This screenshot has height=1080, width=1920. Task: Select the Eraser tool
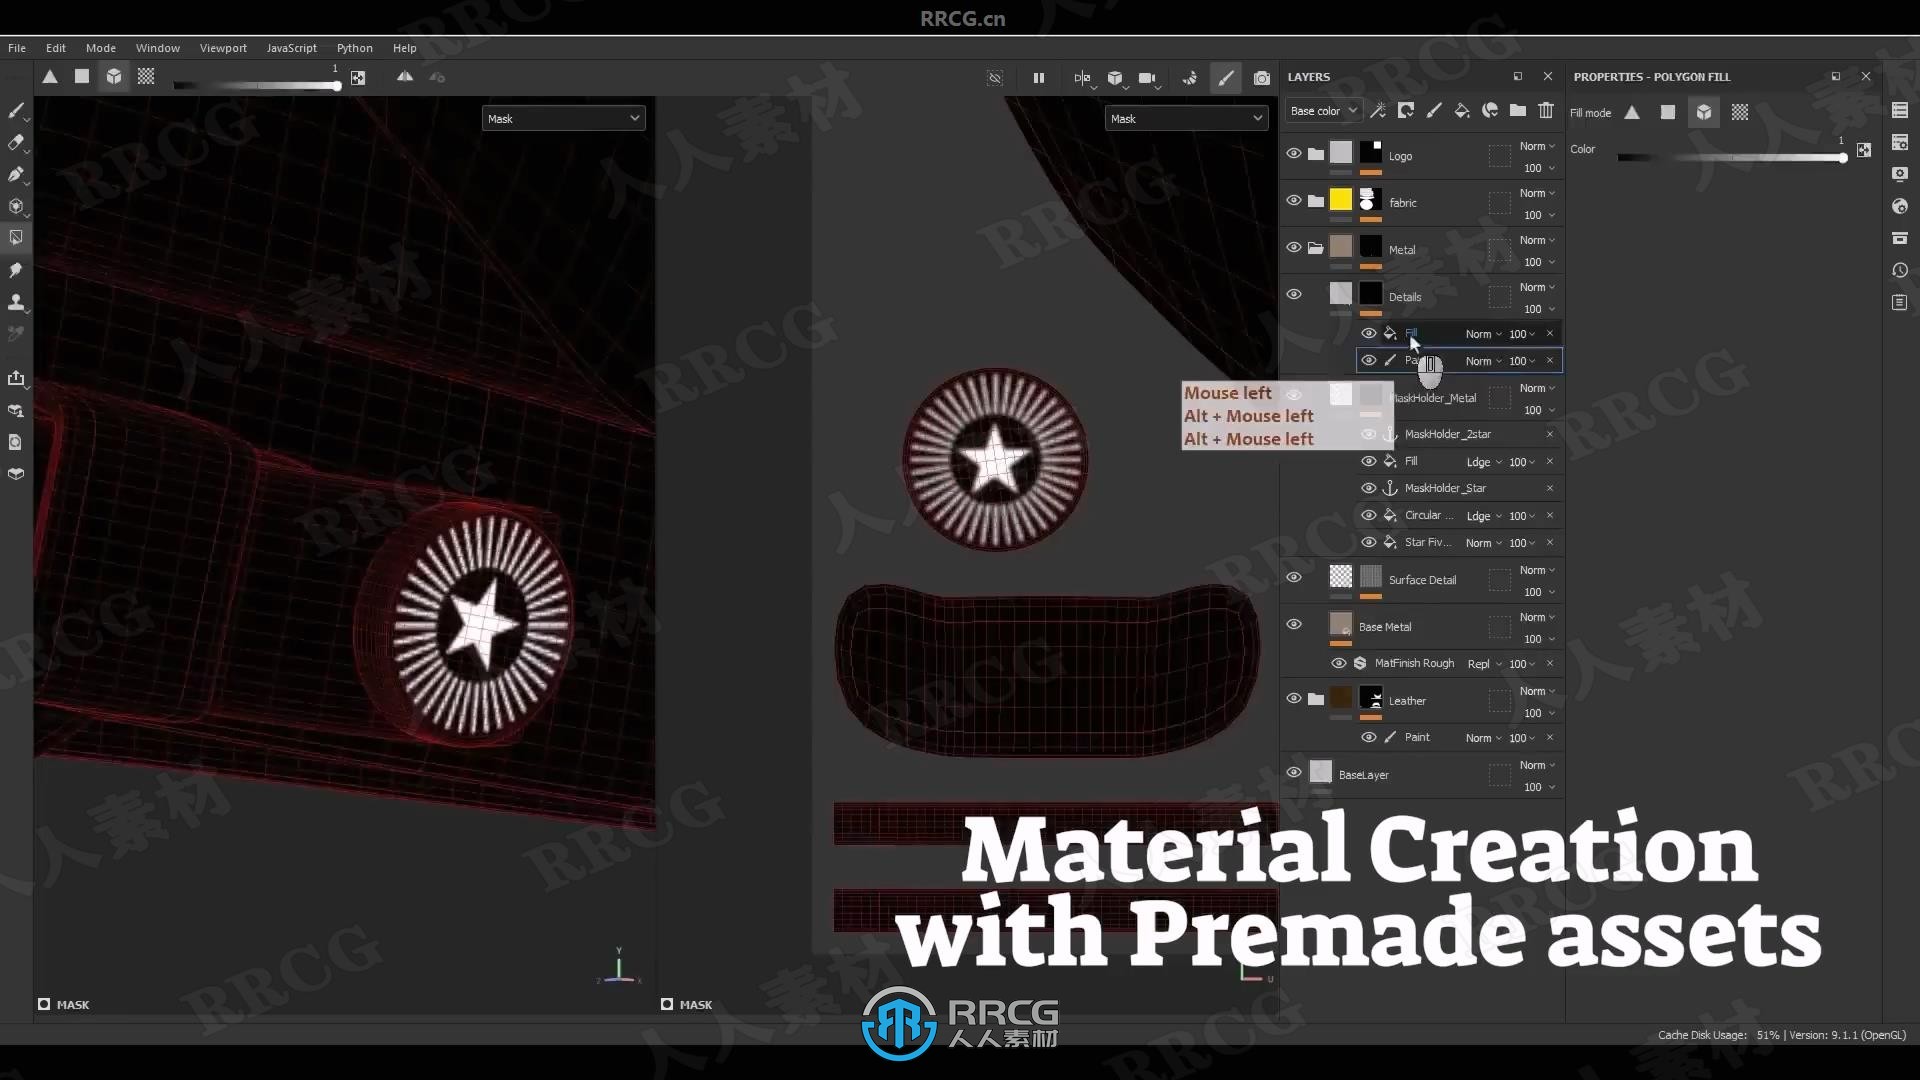point(16,142)
